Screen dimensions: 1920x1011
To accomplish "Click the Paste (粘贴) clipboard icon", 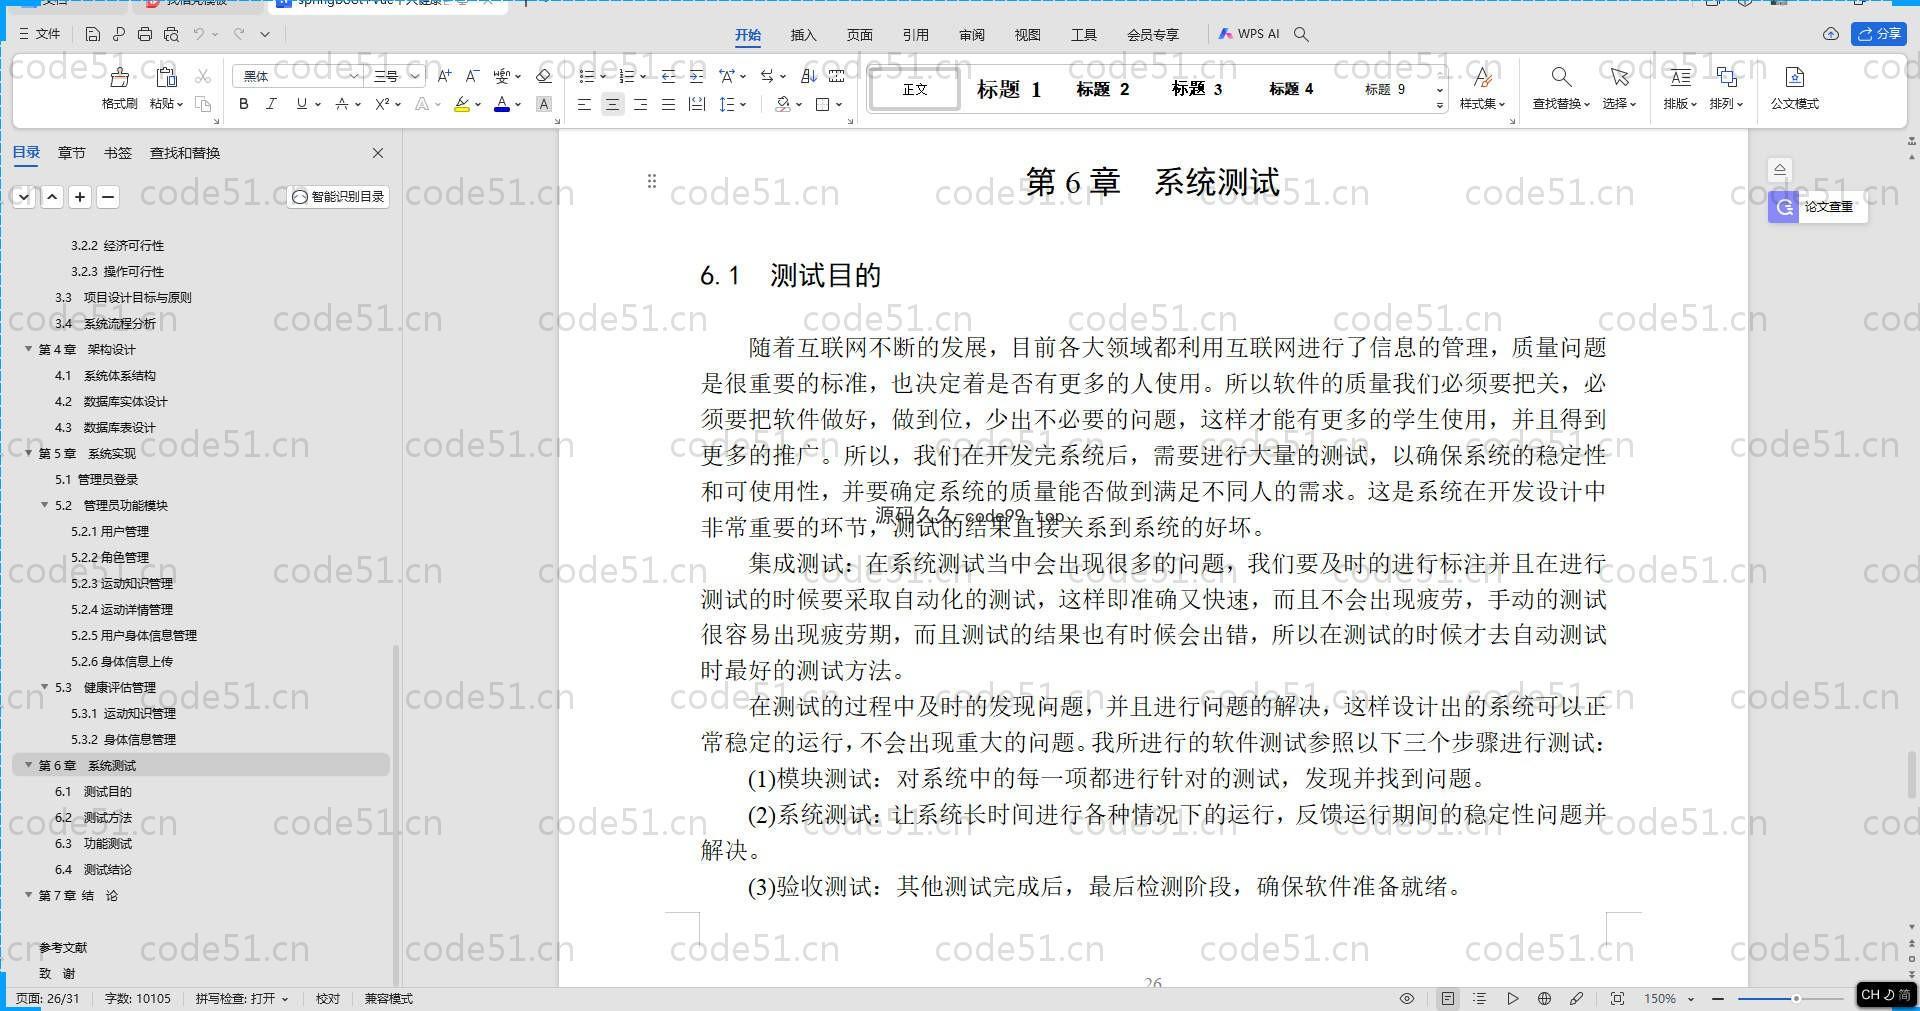I will (x=167, y=77).
